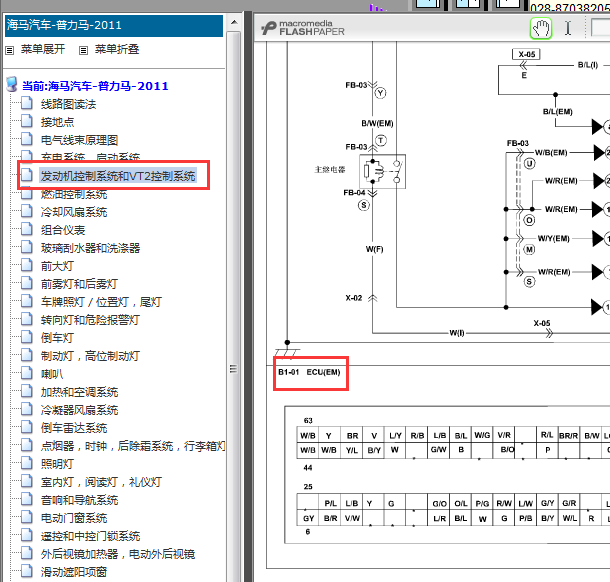The width and height of the screenshot is (610, 582).
Task: Click the page icon beside 滑动遮阳顶窗
Action: [26, 571]
